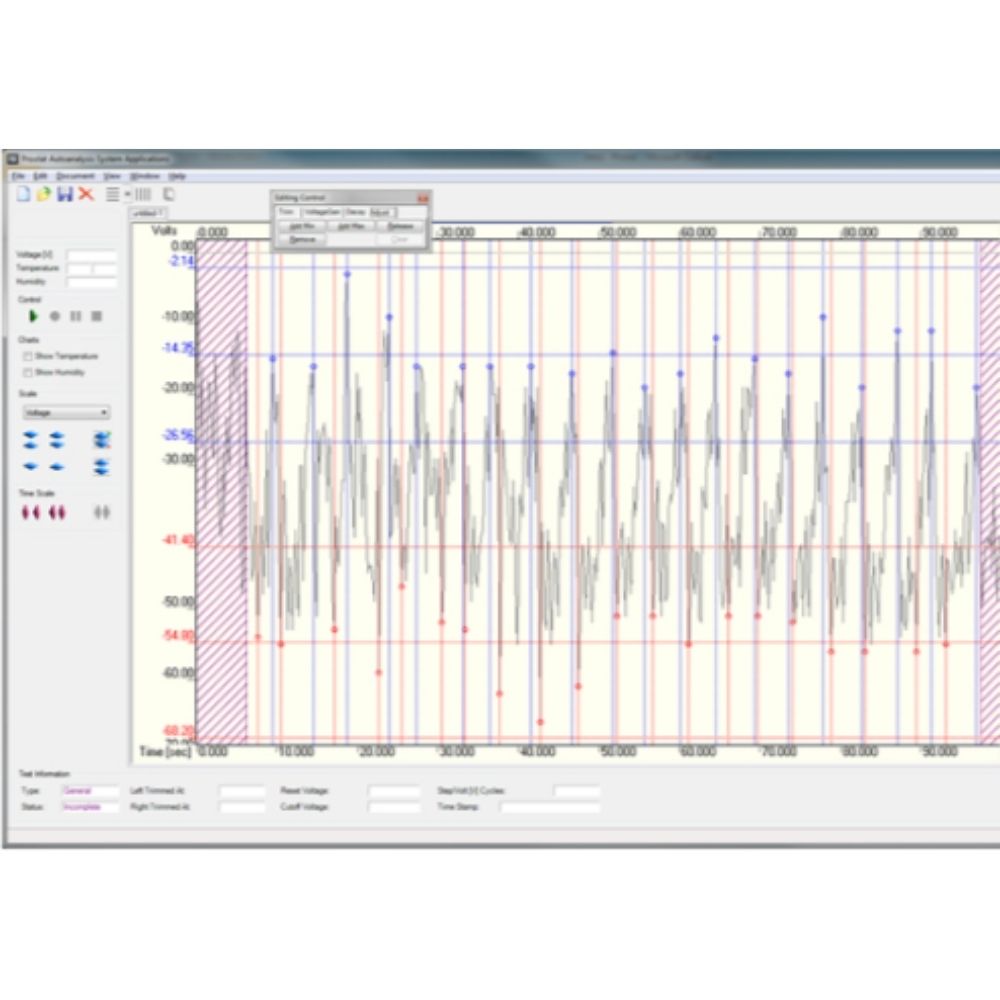The height and width of the screenshot is (1000, 1000).
Task: Pause using the Control section pause button
Action: click(x=76, y=316)
